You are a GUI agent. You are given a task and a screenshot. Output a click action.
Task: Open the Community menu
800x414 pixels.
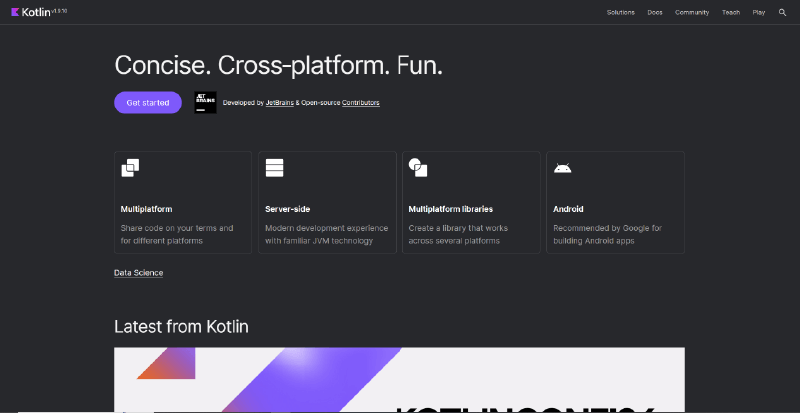[692, 12]
